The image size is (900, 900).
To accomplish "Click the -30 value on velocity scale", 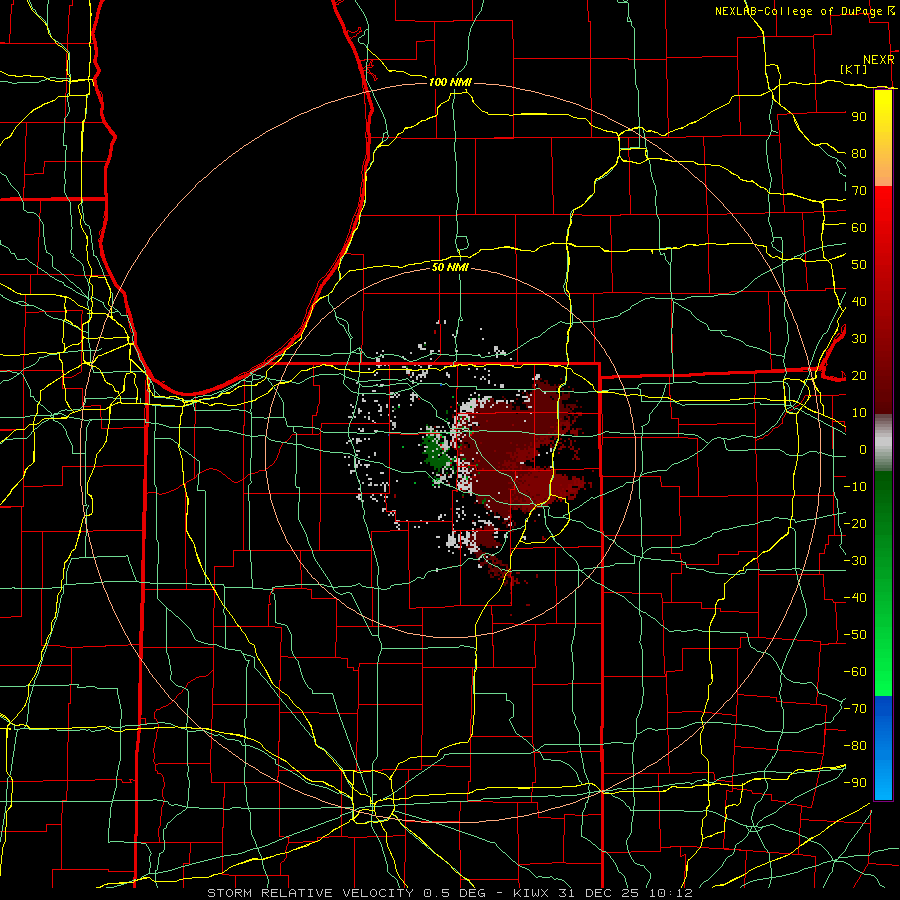I will [x=855, y=561].
